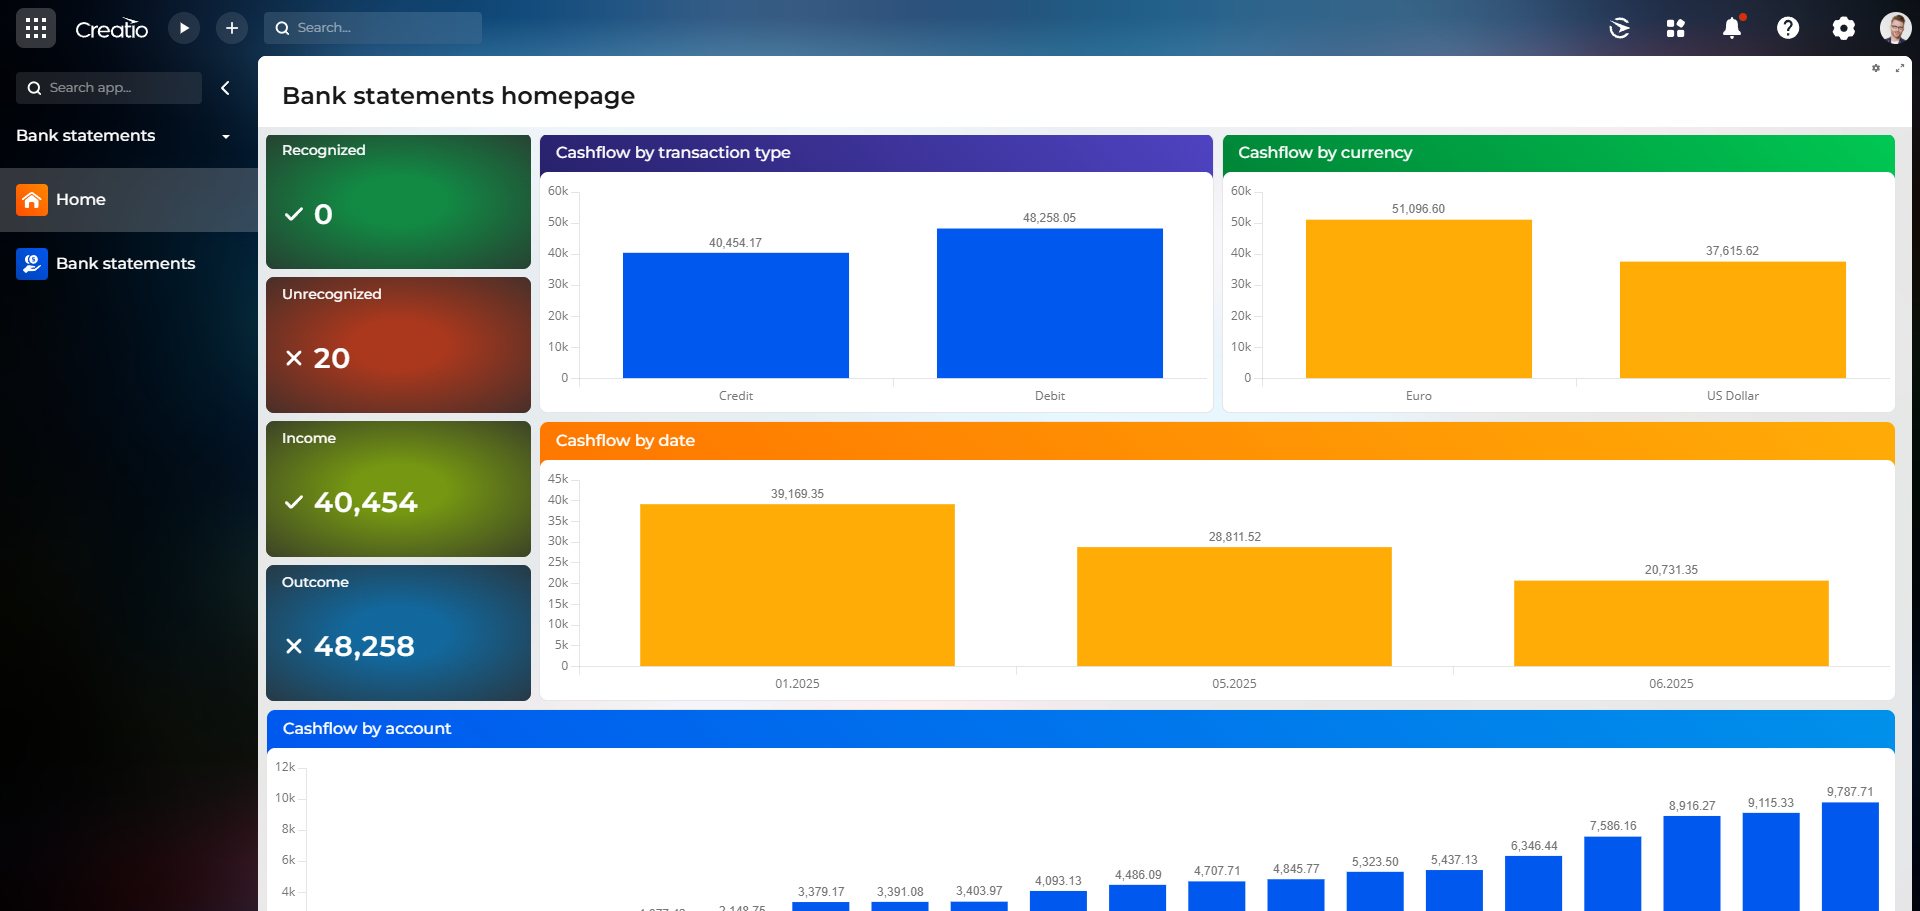Open the user profile avatar
The image size is (1920, 911).
[1896, 28]
